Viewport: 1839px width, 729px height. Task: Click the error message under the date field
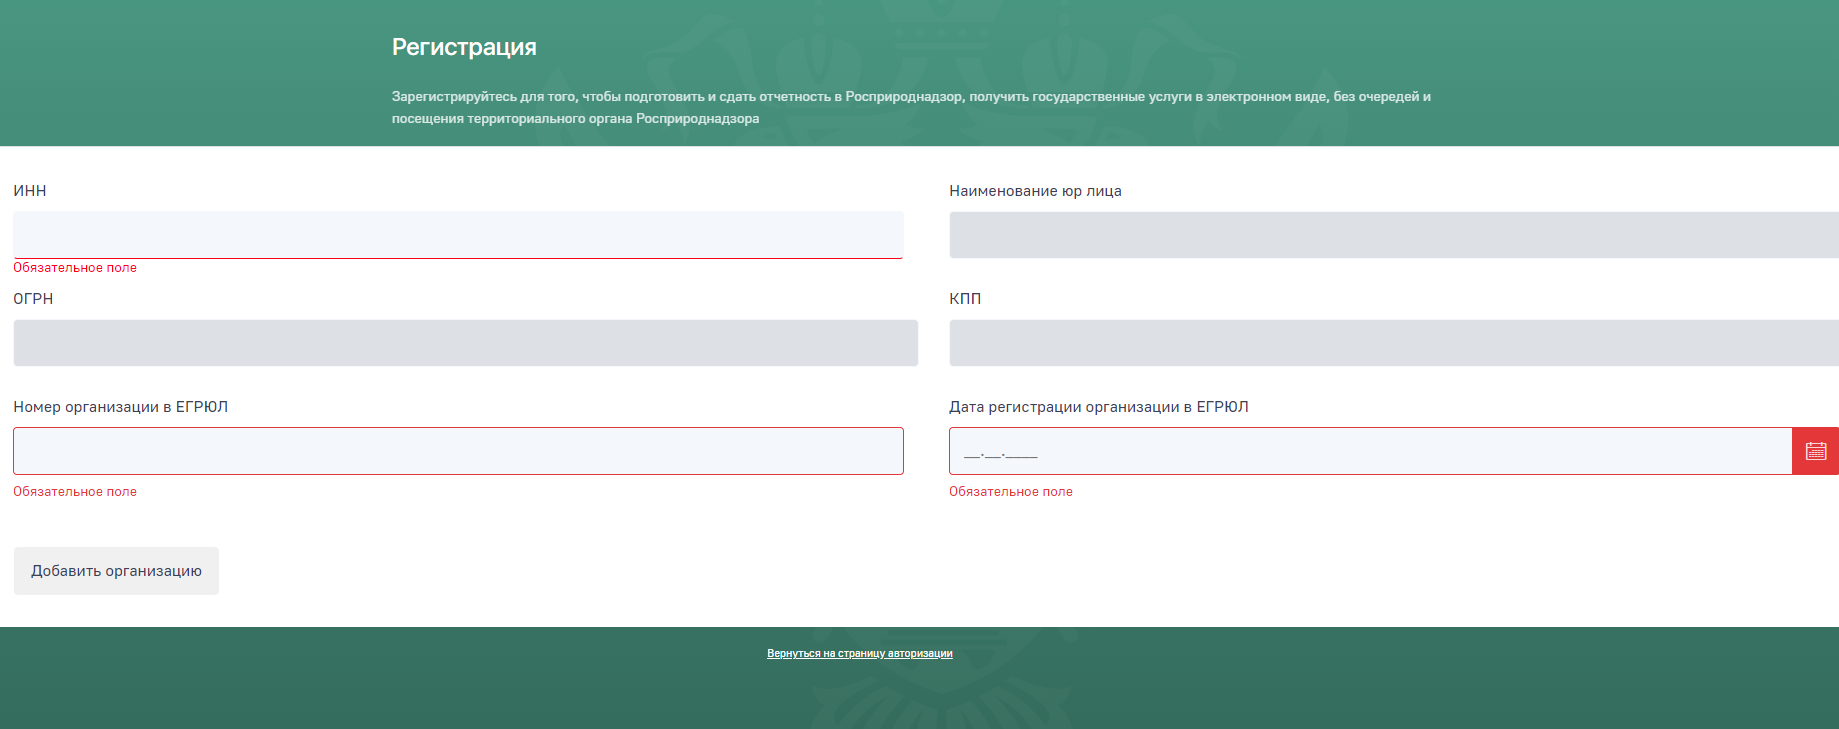pyautogui.click(x=1010, y=492)
